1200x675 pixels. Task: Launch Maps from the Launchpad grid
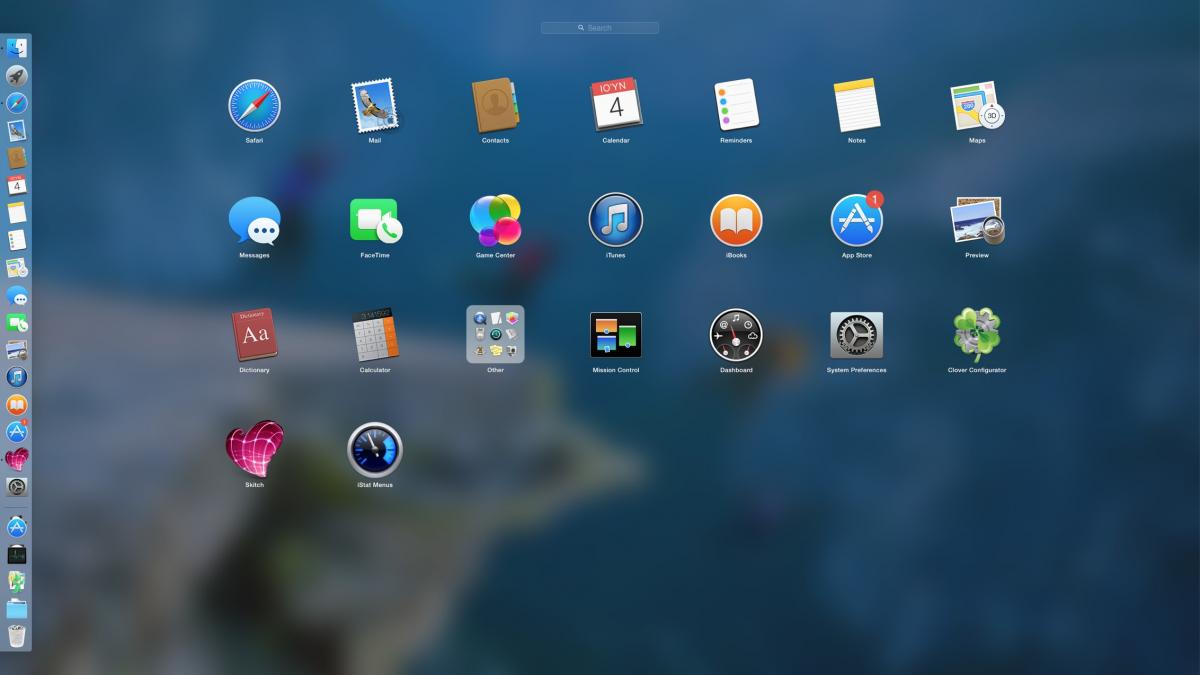click(977, 106)
